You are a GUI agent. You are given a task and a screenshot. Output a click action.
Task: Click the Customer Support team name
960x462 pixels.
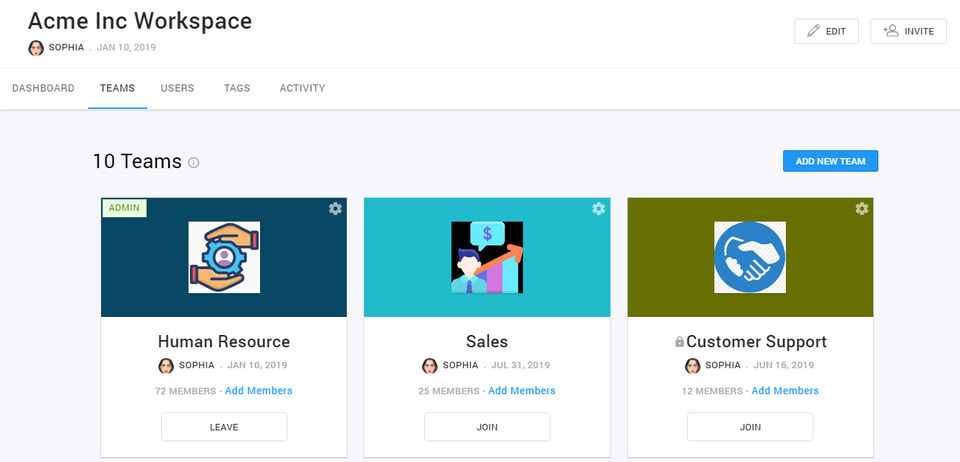point(756,341)
